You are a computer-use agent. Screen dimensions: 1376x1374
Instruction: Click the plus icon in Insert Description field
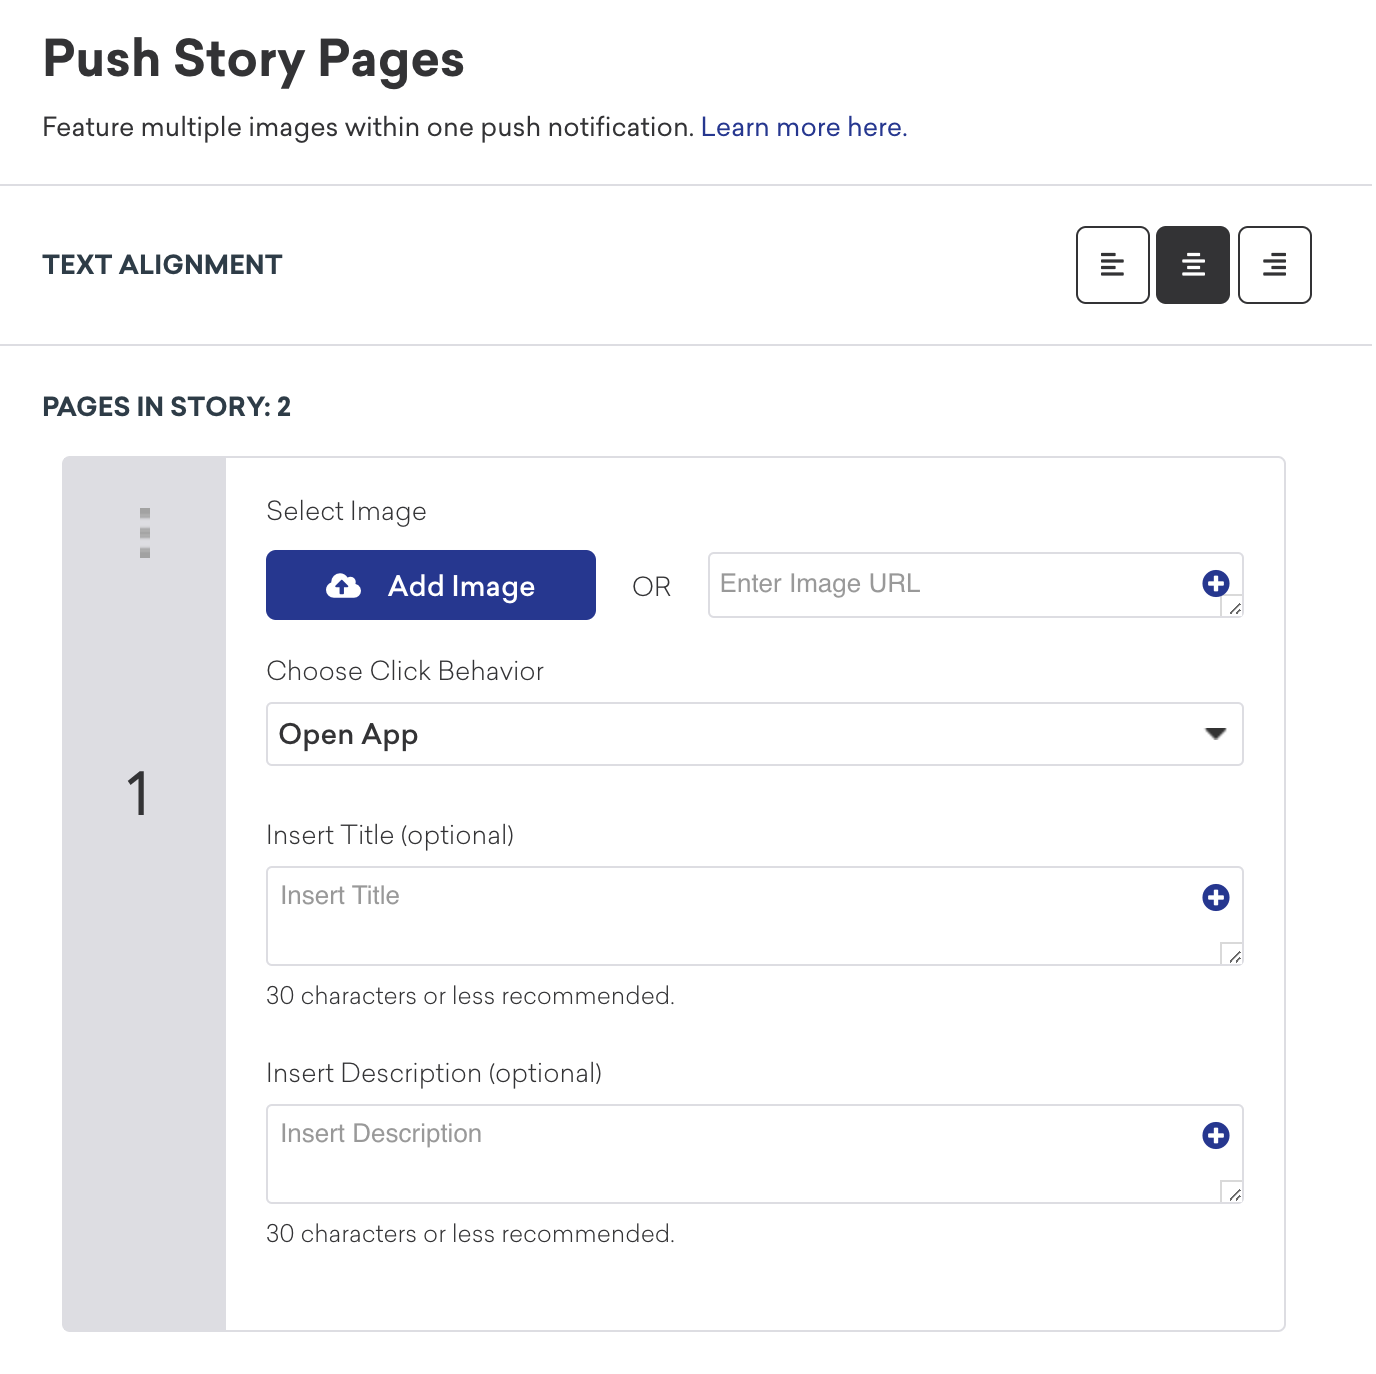(1215, 1135)
